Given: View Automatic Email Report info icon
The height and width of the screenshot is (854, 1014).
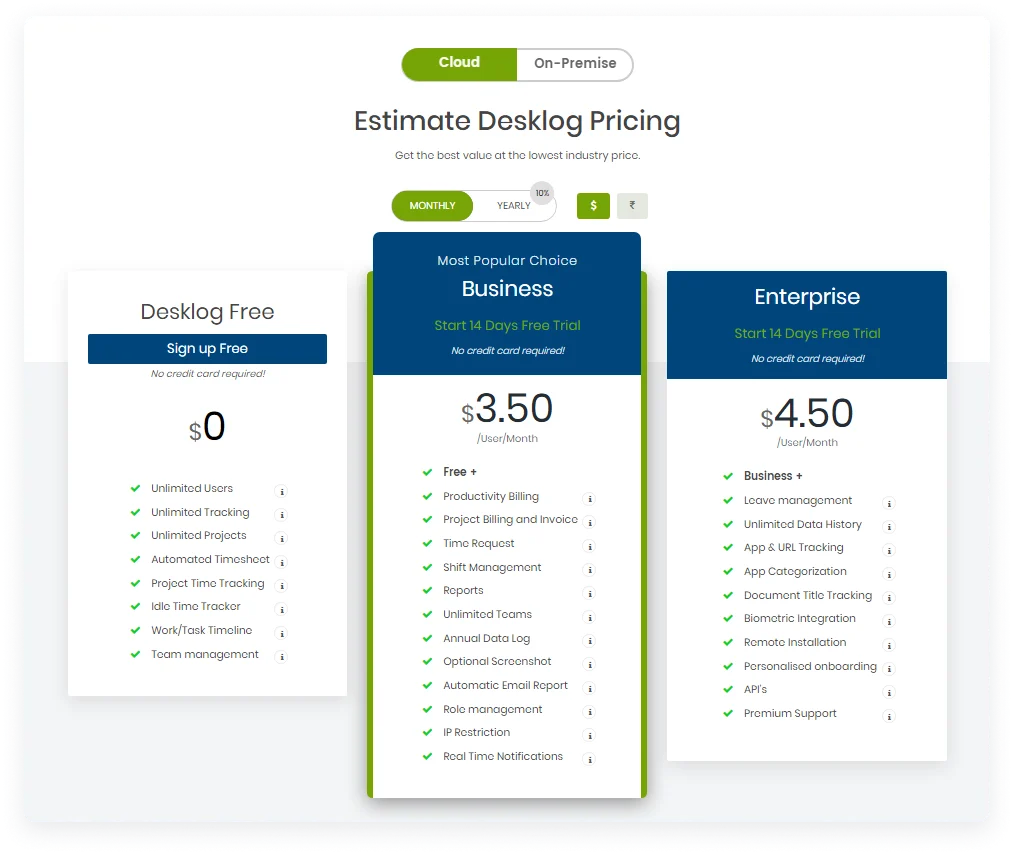Looking at the screenshot, I should click(x=589, y=689).
